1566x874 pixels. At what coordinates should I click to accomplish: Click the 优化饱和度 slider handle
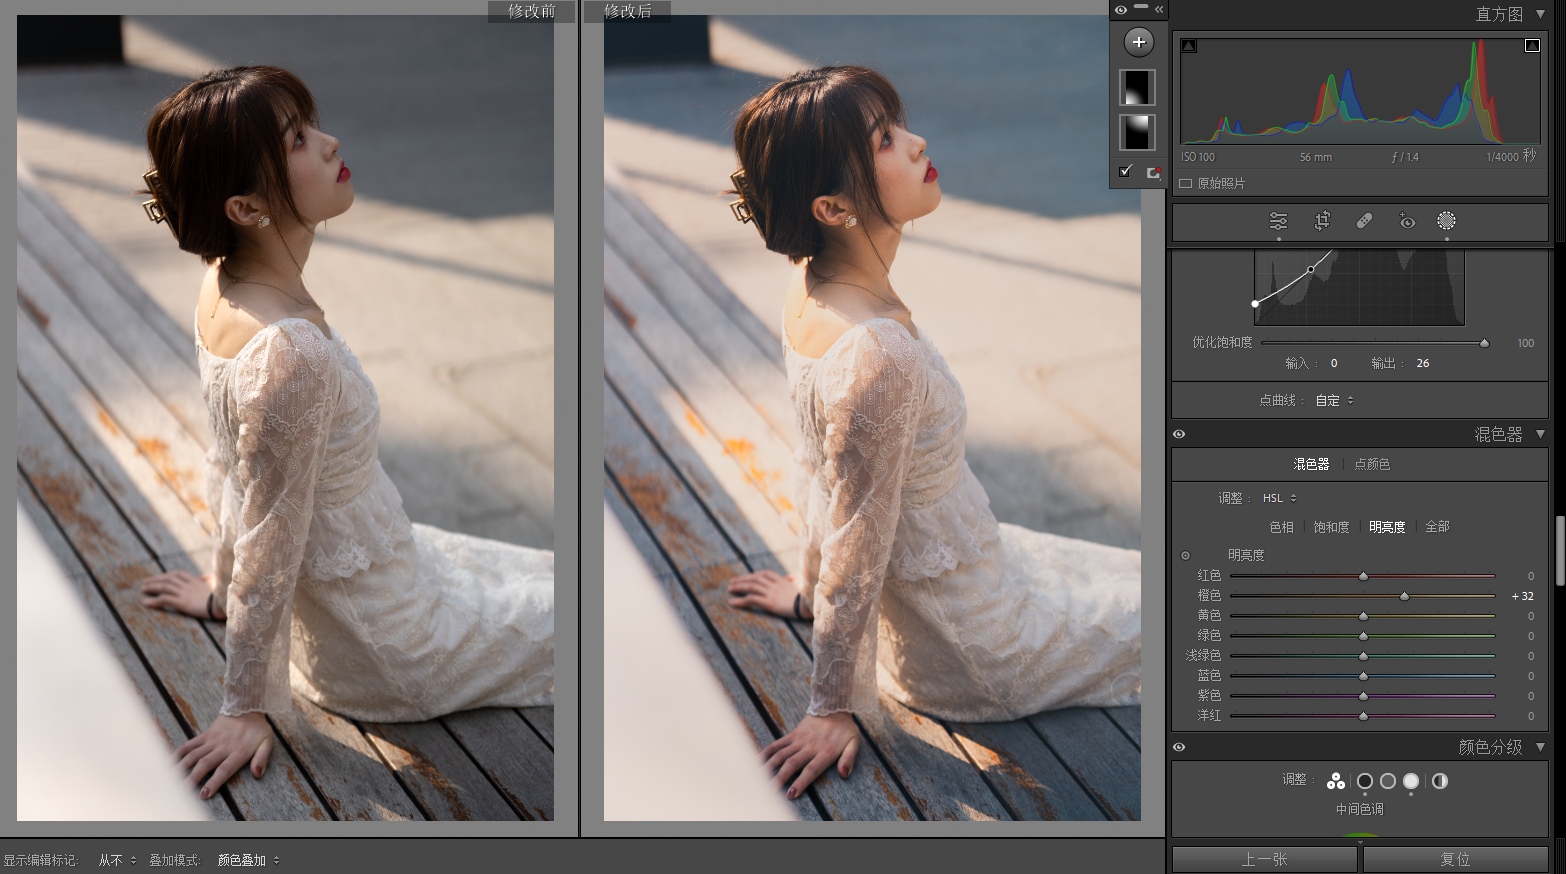1484,343
